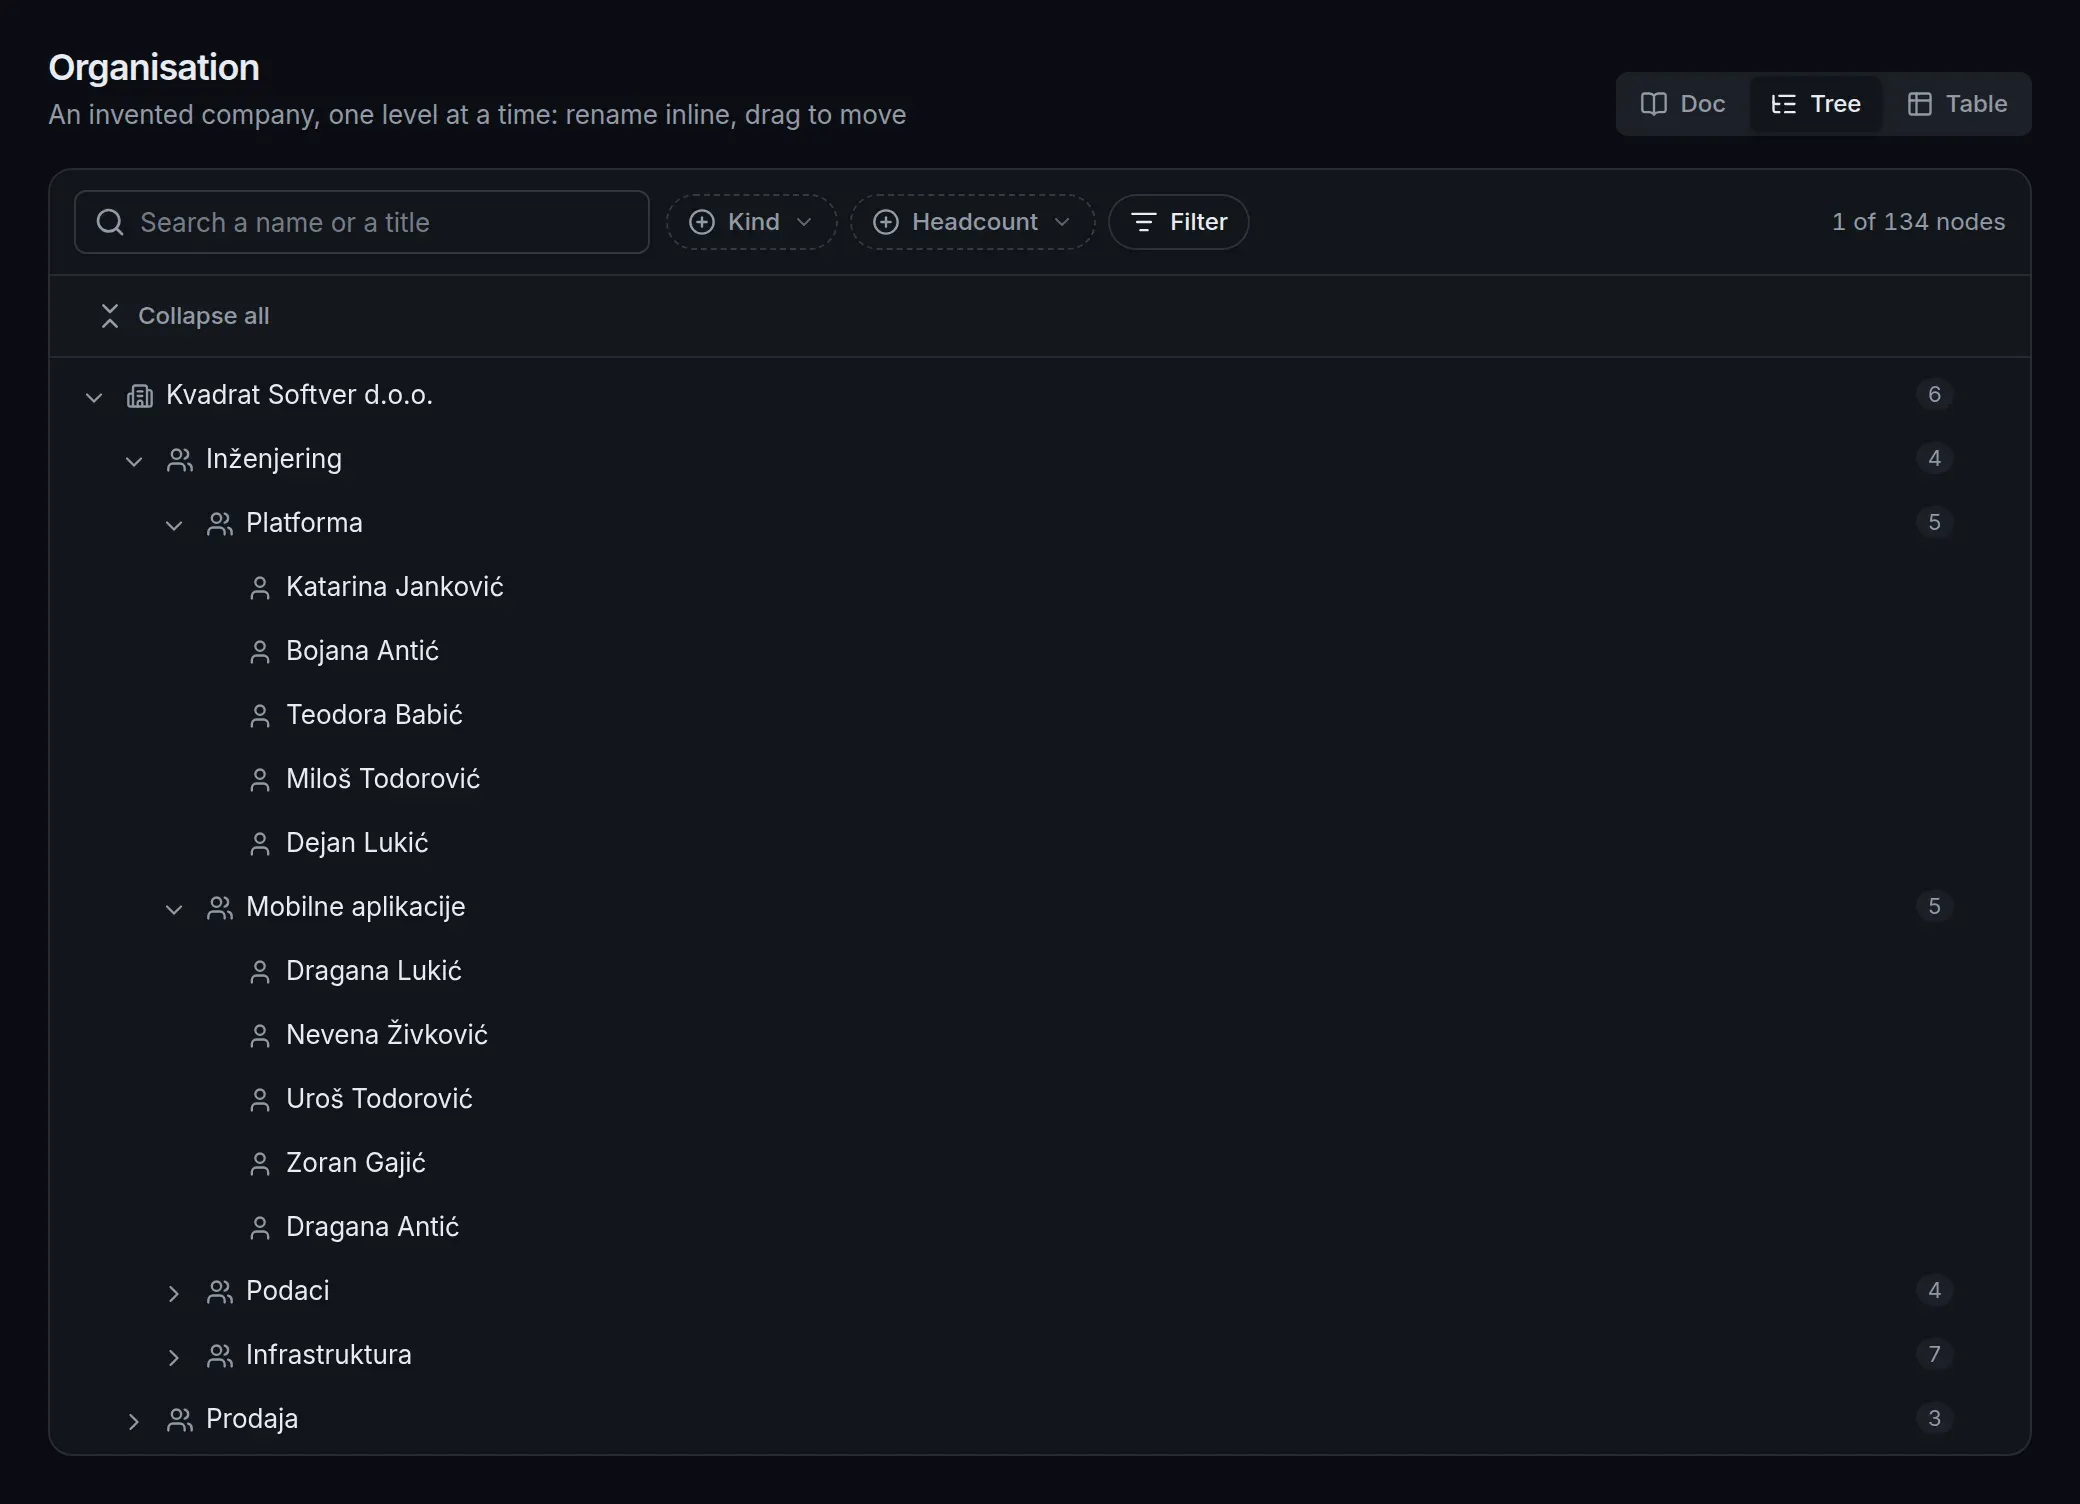The image size is (2080, 1504).
Task: Click headcount badge 3 on Prodaja row
Action: 1934,1418
